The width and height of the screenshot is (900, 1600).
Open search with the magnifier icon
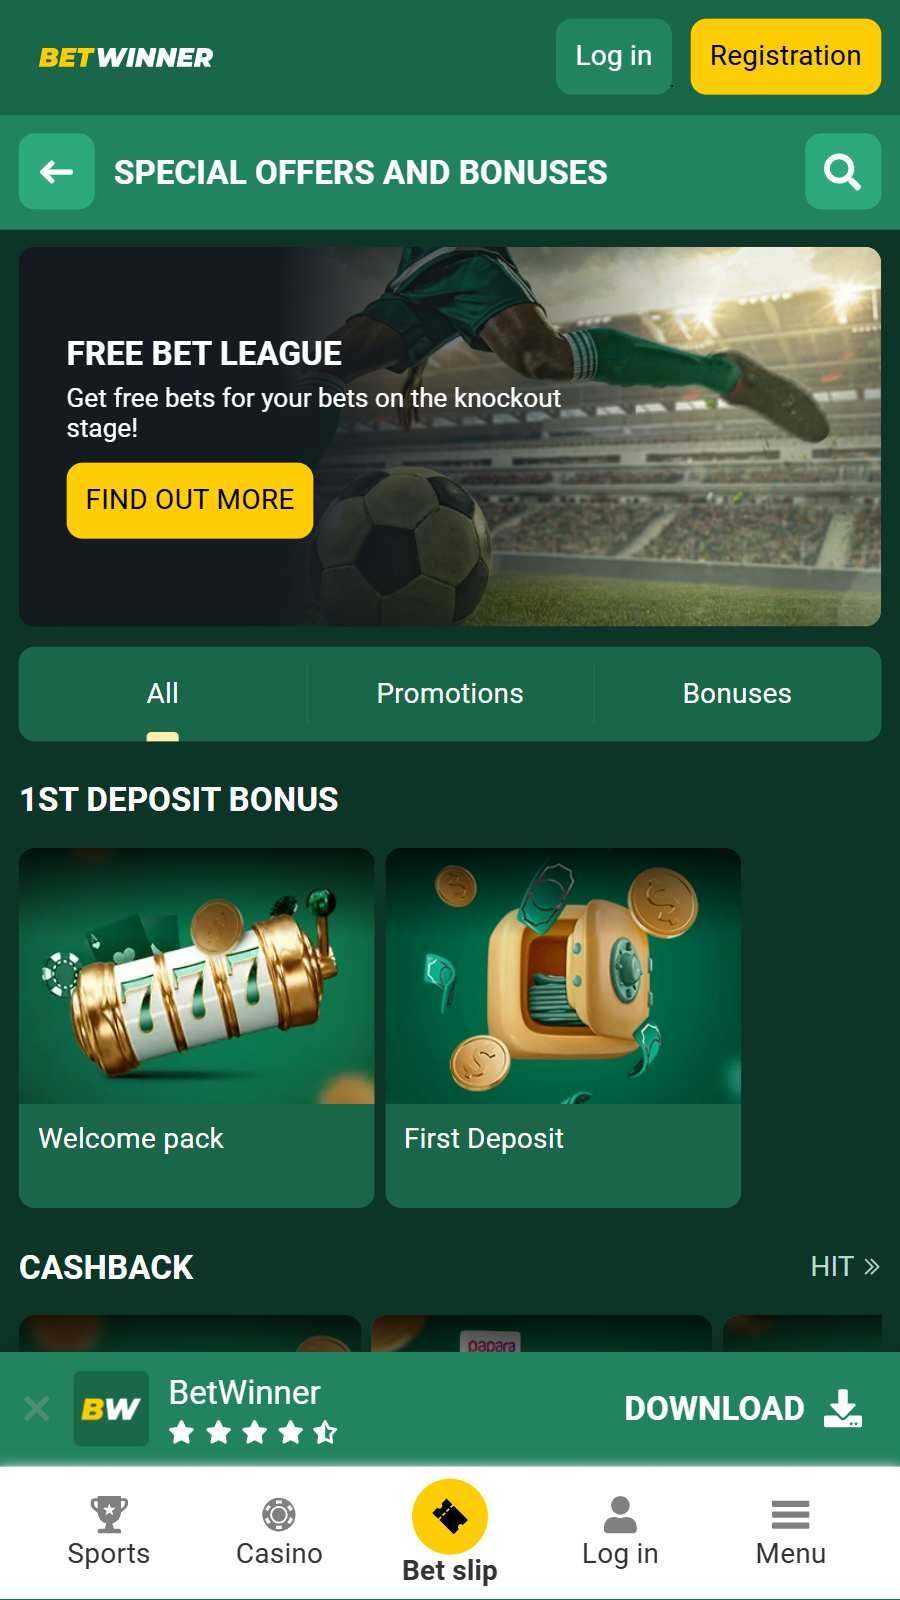pos(843,172)
